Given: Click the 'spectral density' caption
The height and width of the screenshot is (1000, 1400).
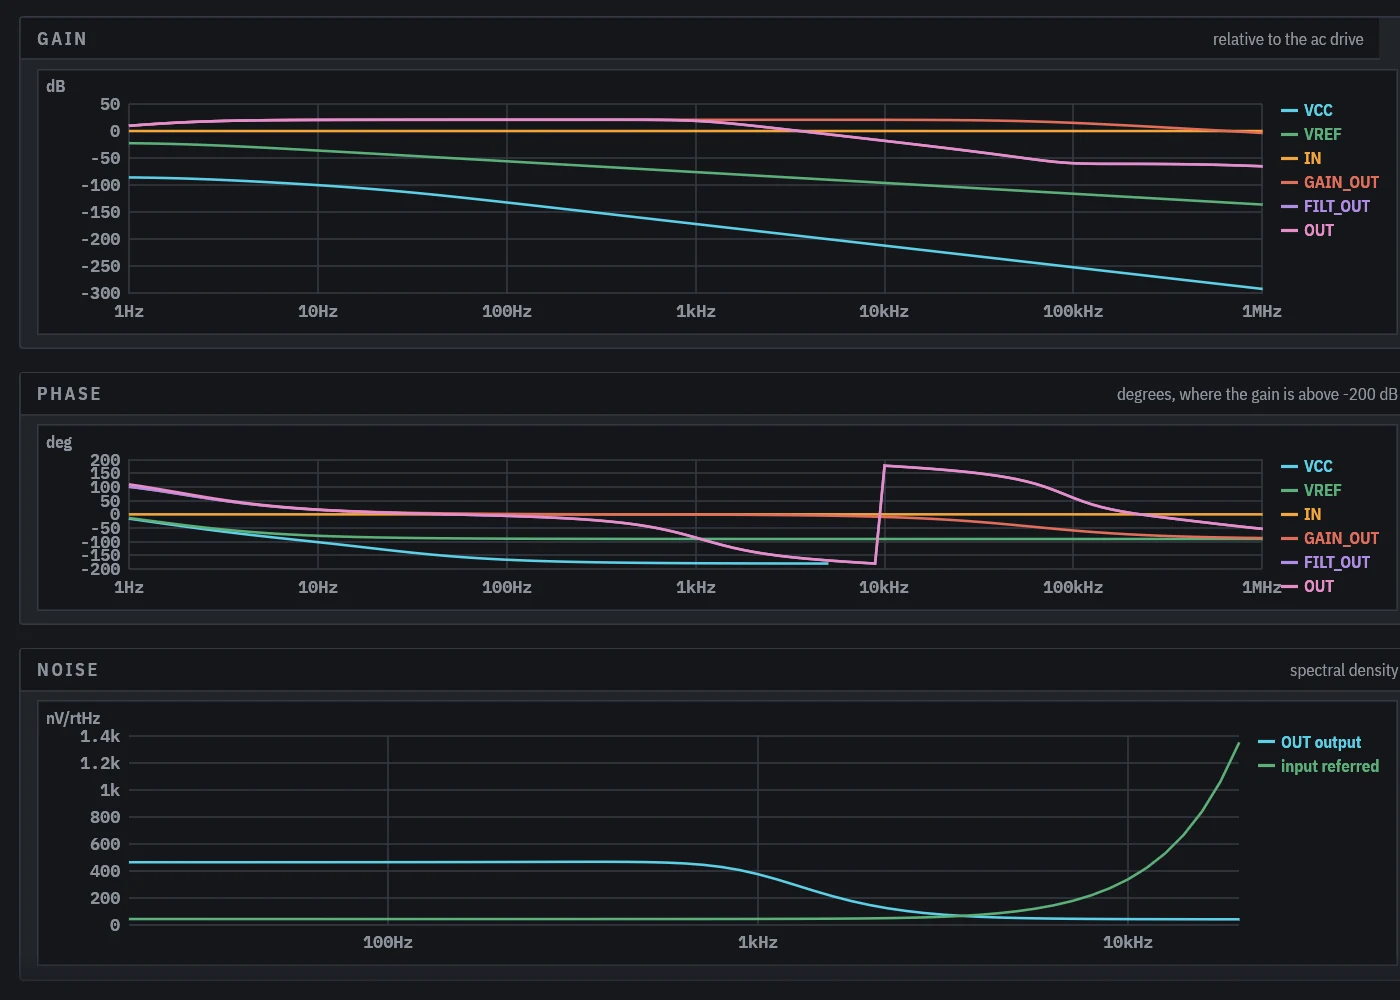Looking at the screenshot, I should click(x=1344, y=670).
